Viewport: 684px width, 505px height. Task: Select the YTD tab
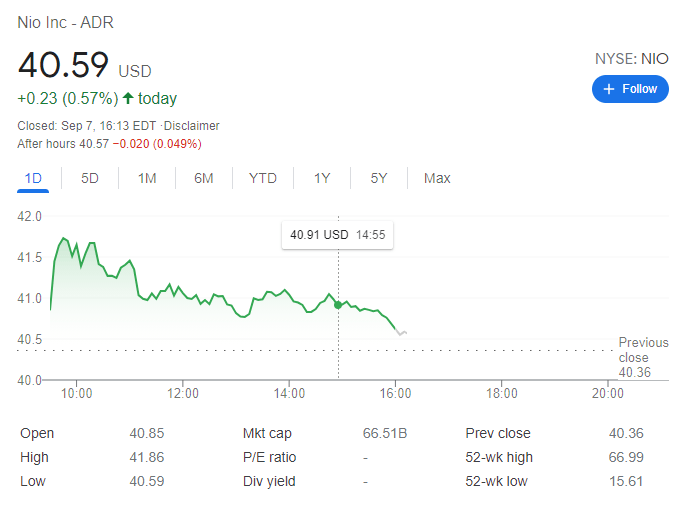point(263,178)
